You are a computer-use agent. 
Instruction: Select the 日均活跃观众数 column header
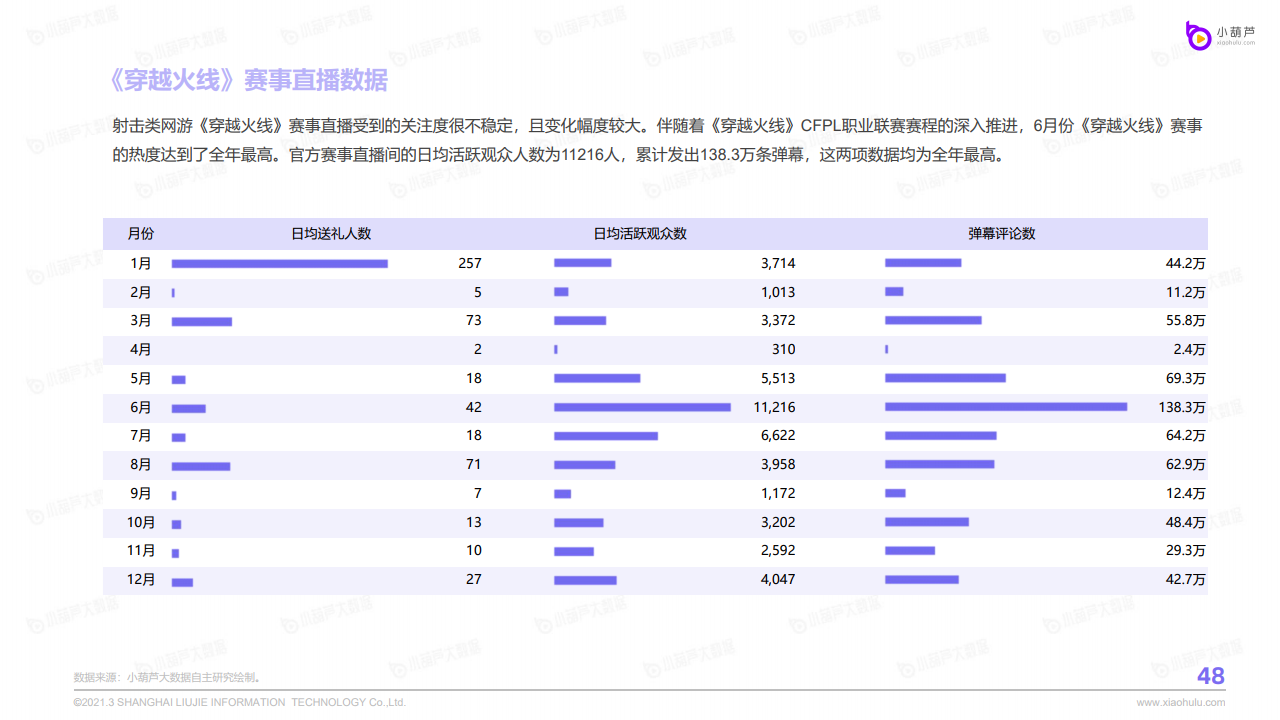[x=640, y=234]
